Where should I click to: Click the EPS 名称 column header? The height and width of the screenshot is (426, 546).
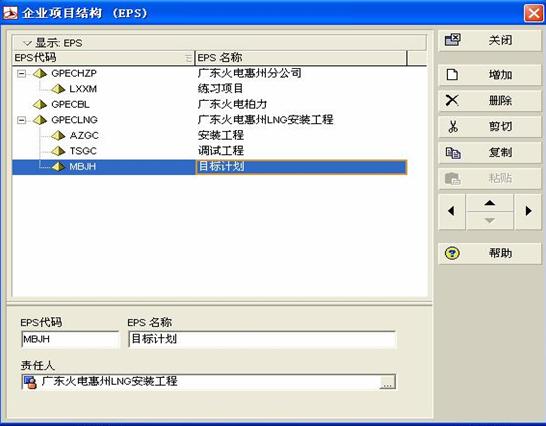[x=301, y=58]
